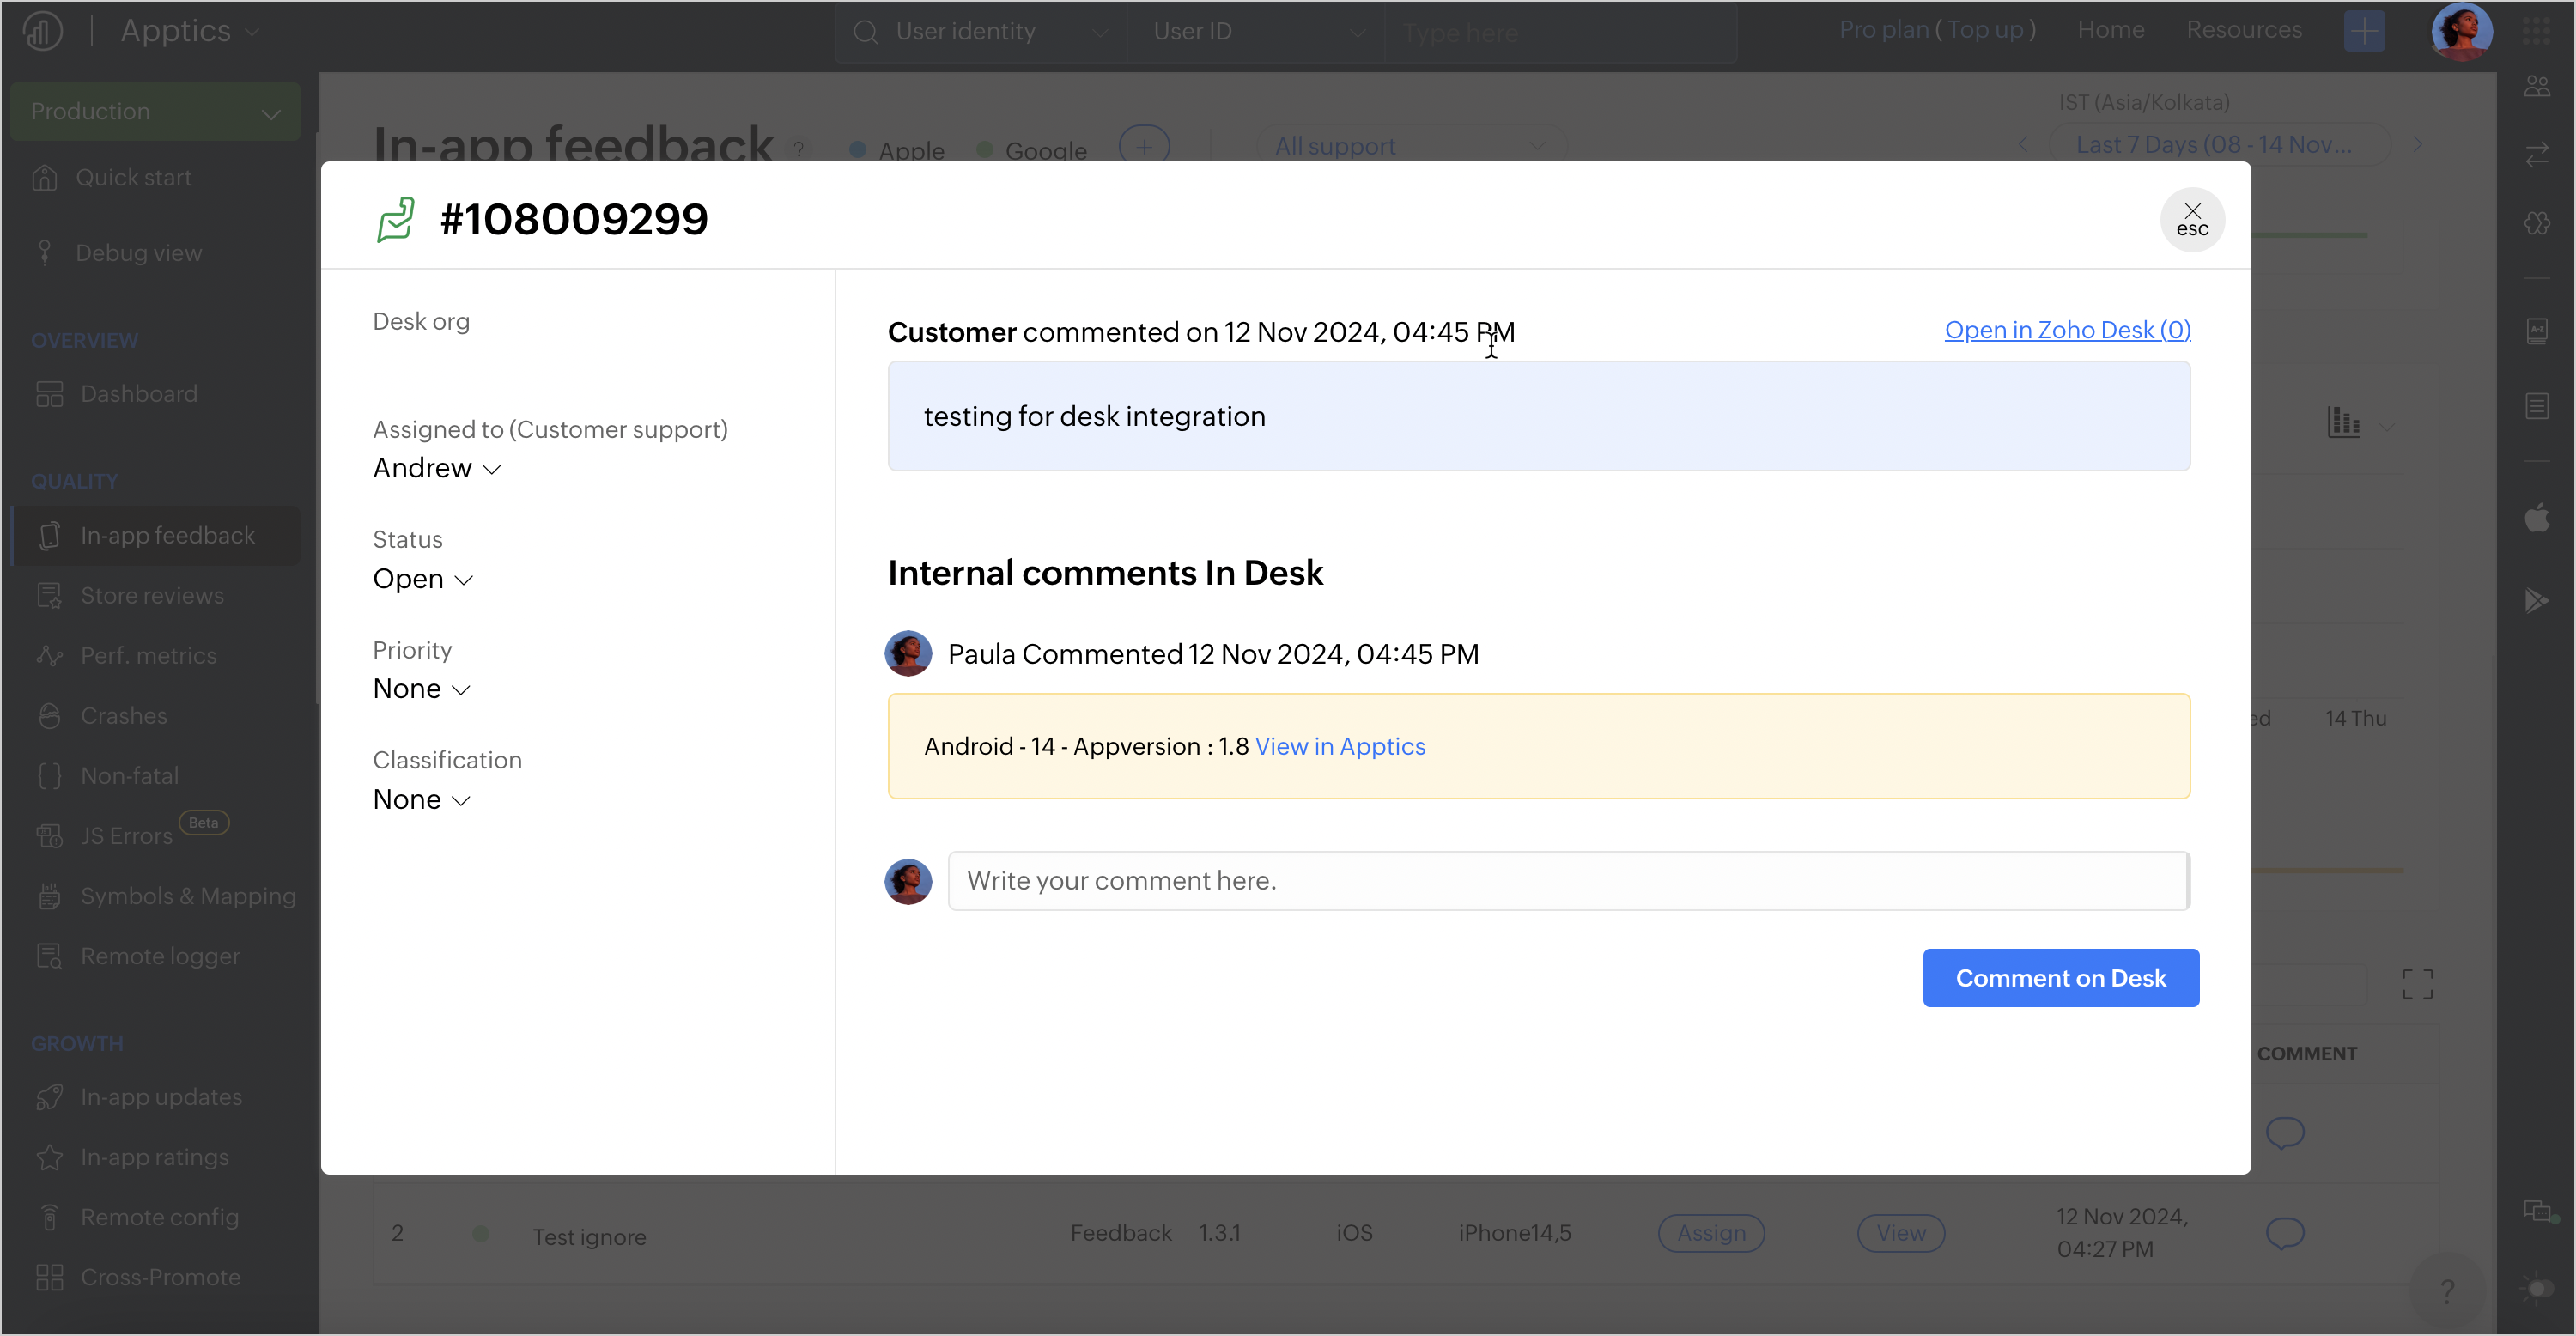2576x1336 pixels.
Task: Click the blue plus icon in header
Action: pos(2363,31)
